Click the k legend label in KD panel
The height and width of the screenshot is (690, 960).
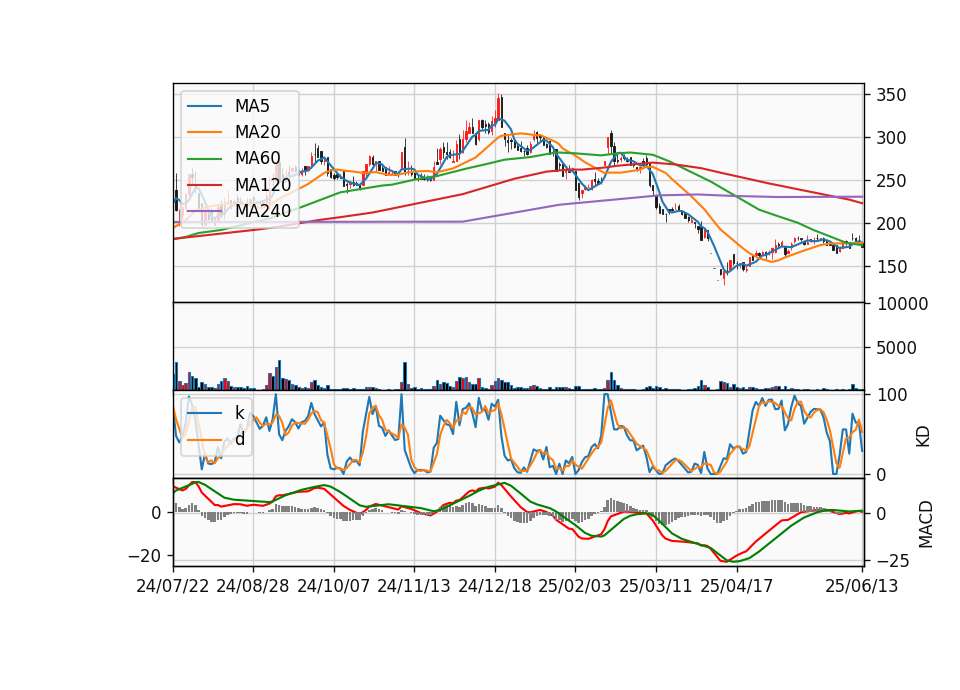(x=239, y=412)
